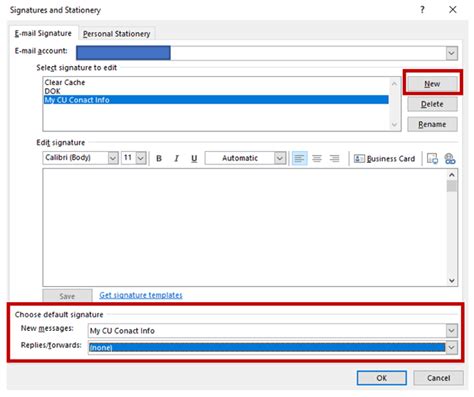Image resolution: width=474 pixels, height=397 pixels.
Task: Switch to the E-mail Signature tab
Action: point(43,33)
